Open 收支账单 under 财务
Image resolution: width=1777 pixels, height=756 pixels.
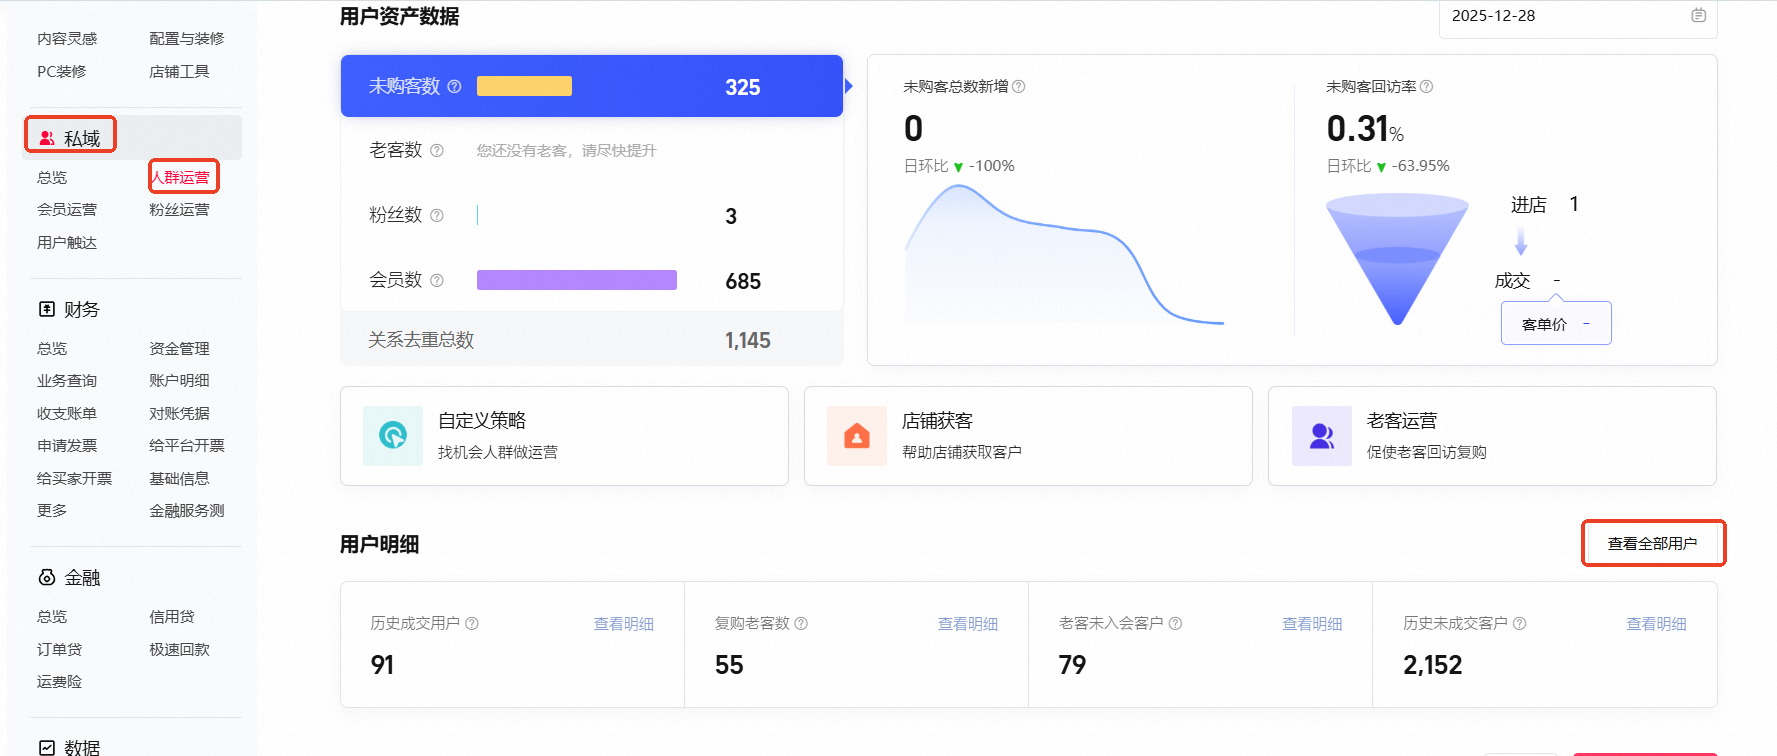(67, 414)
